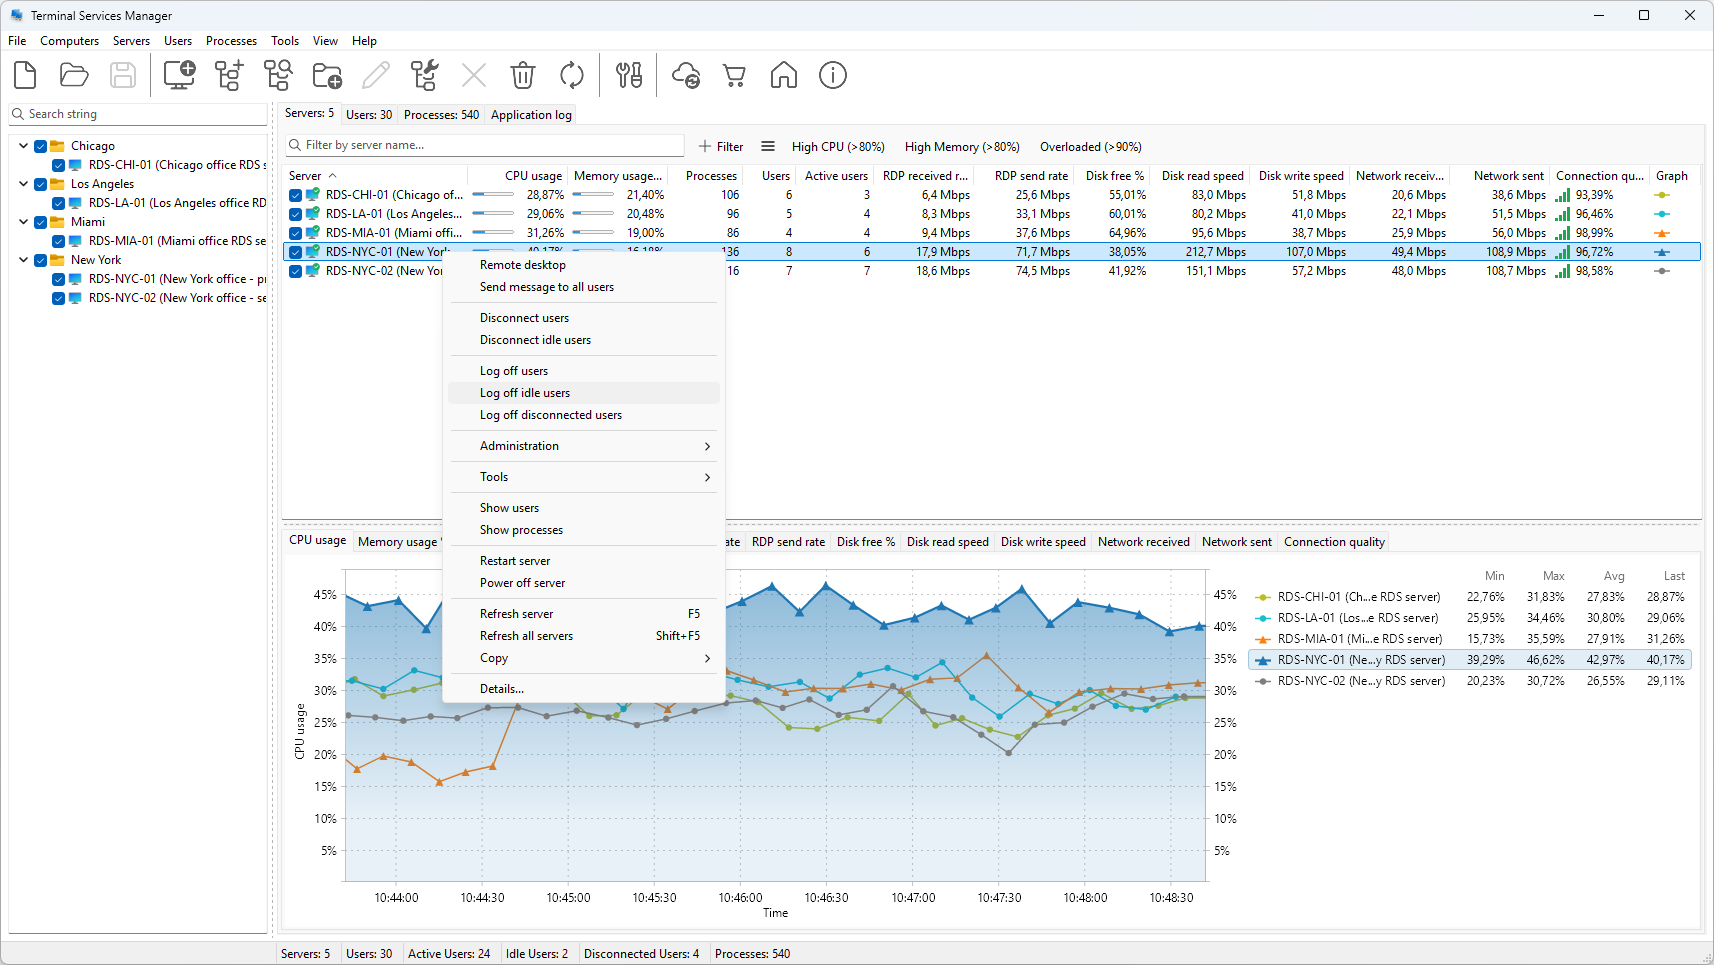
Task: Toggle RDS-CHI-01 checkbox in server table
Action: (x=295, y=195)
